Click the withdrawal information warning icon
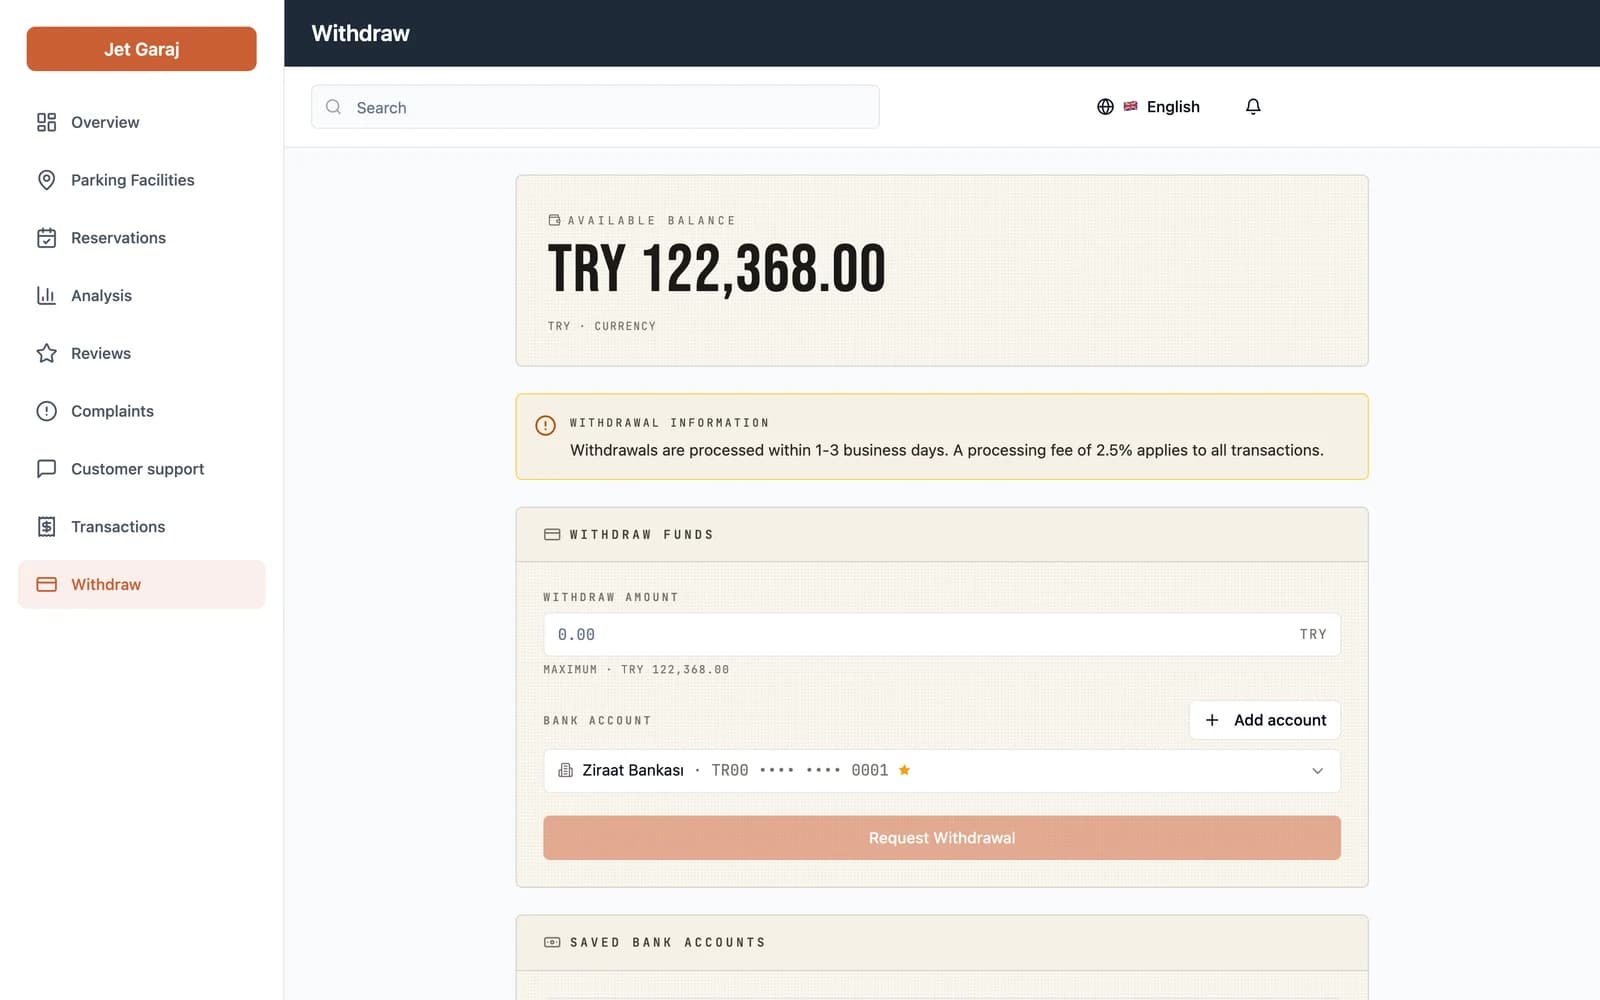This screenshot has width=1600, height=1000. [545, 425]
